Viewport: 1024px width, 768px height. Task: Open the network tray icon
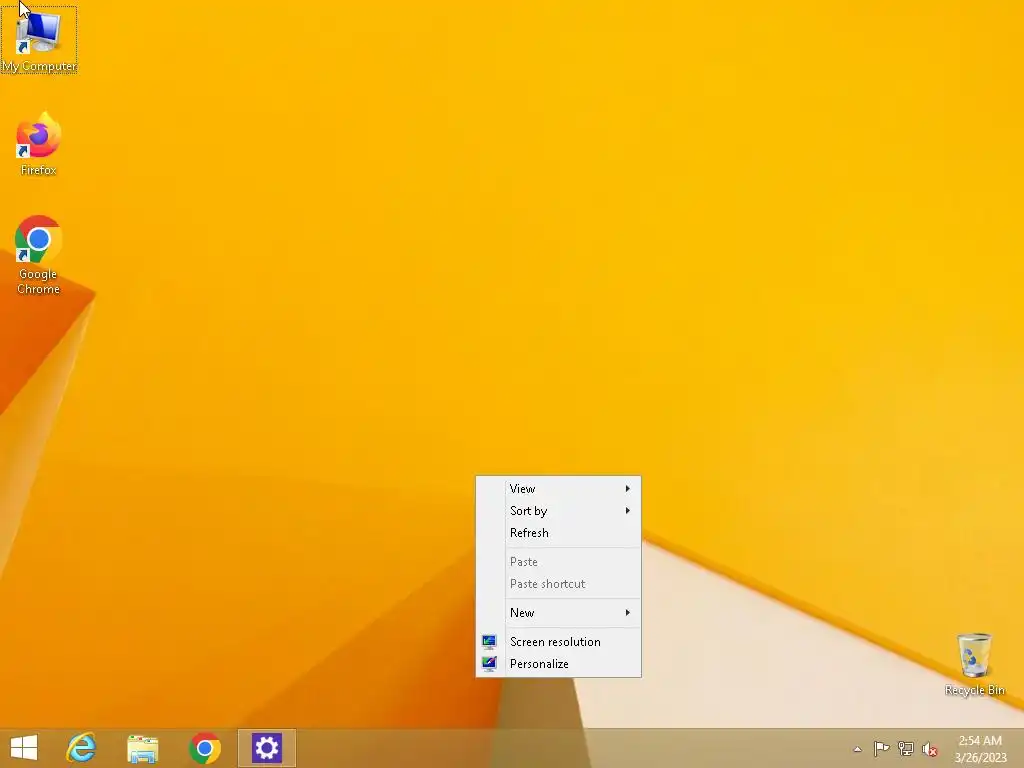coord(906,748)
